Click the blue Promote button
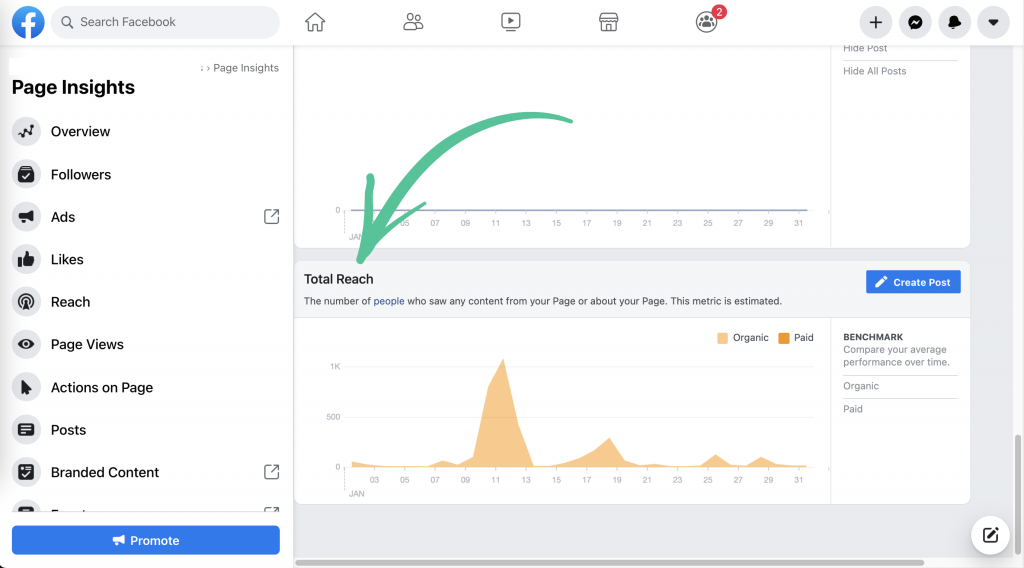This screenshot has width=1024, height=568. tap(146, 540)
